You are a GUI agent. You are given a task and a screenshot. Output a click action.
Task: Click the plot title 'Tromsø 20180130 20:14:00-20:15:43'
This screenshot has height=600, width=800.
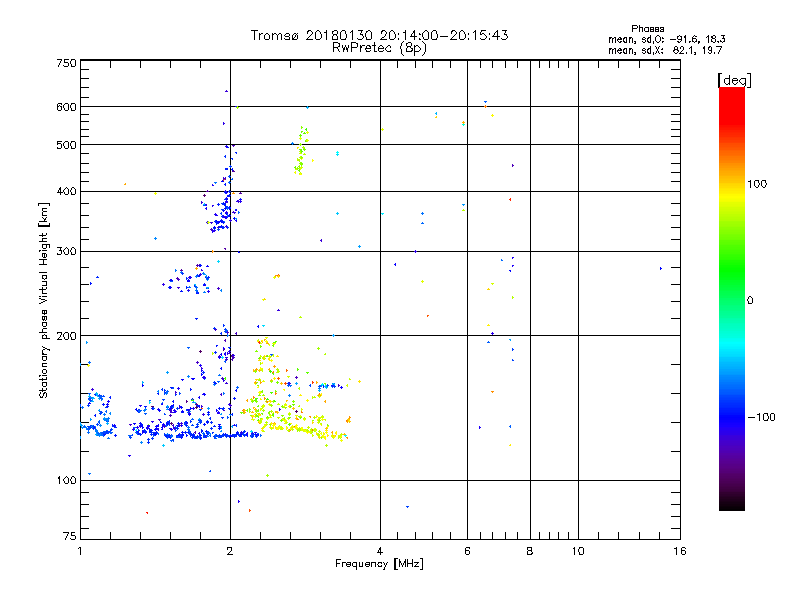click(x=379, y=35)
